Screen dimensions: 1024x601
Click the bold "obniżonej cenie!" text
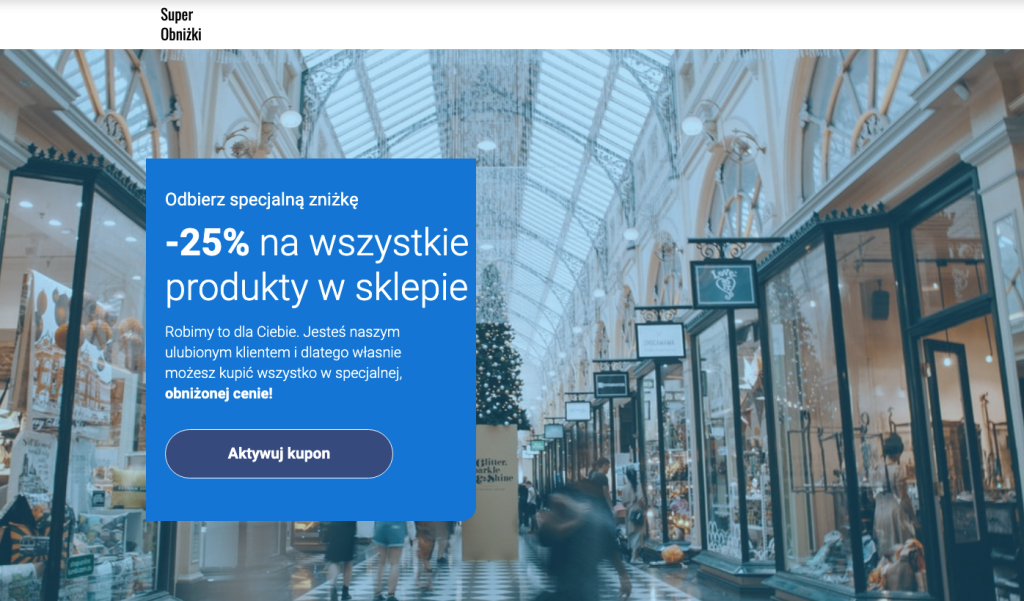[x=219, y=393]
